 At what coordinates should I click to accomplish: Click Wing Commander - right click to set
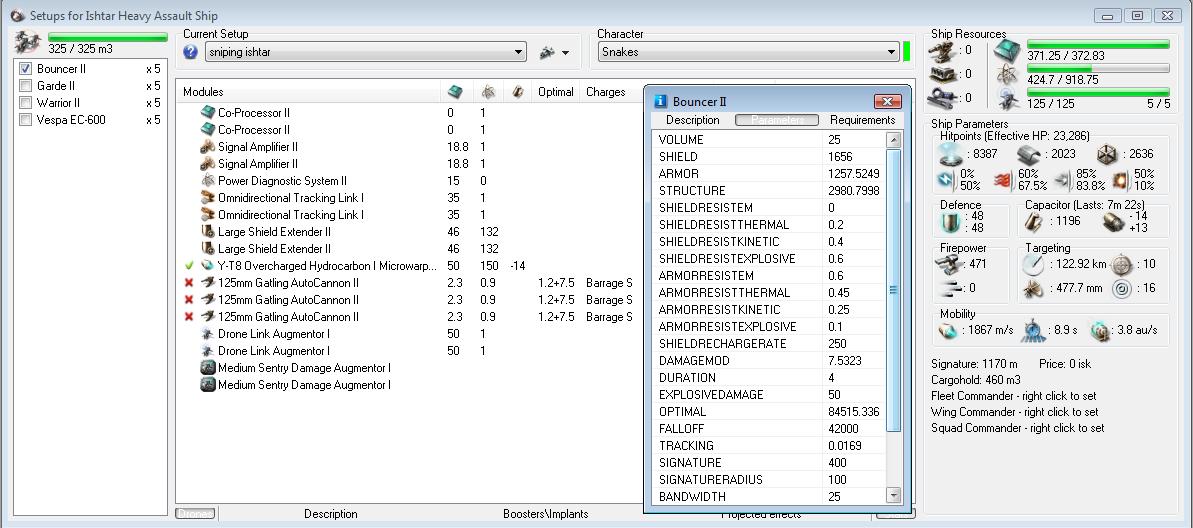pyautogui.click(x=1015, y=412)
